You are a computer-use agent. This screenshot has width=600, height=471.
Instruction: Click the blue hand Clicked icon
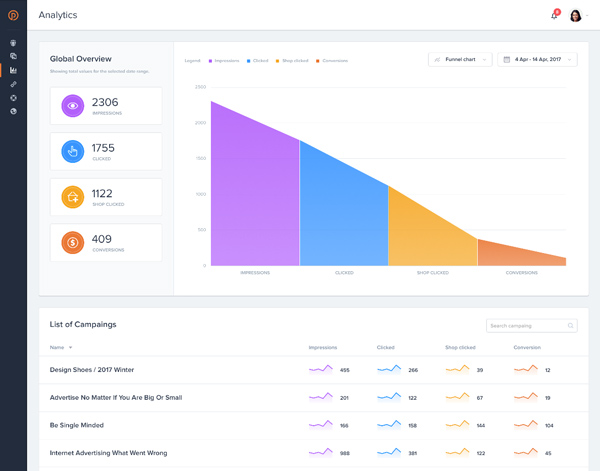[71, 151]
